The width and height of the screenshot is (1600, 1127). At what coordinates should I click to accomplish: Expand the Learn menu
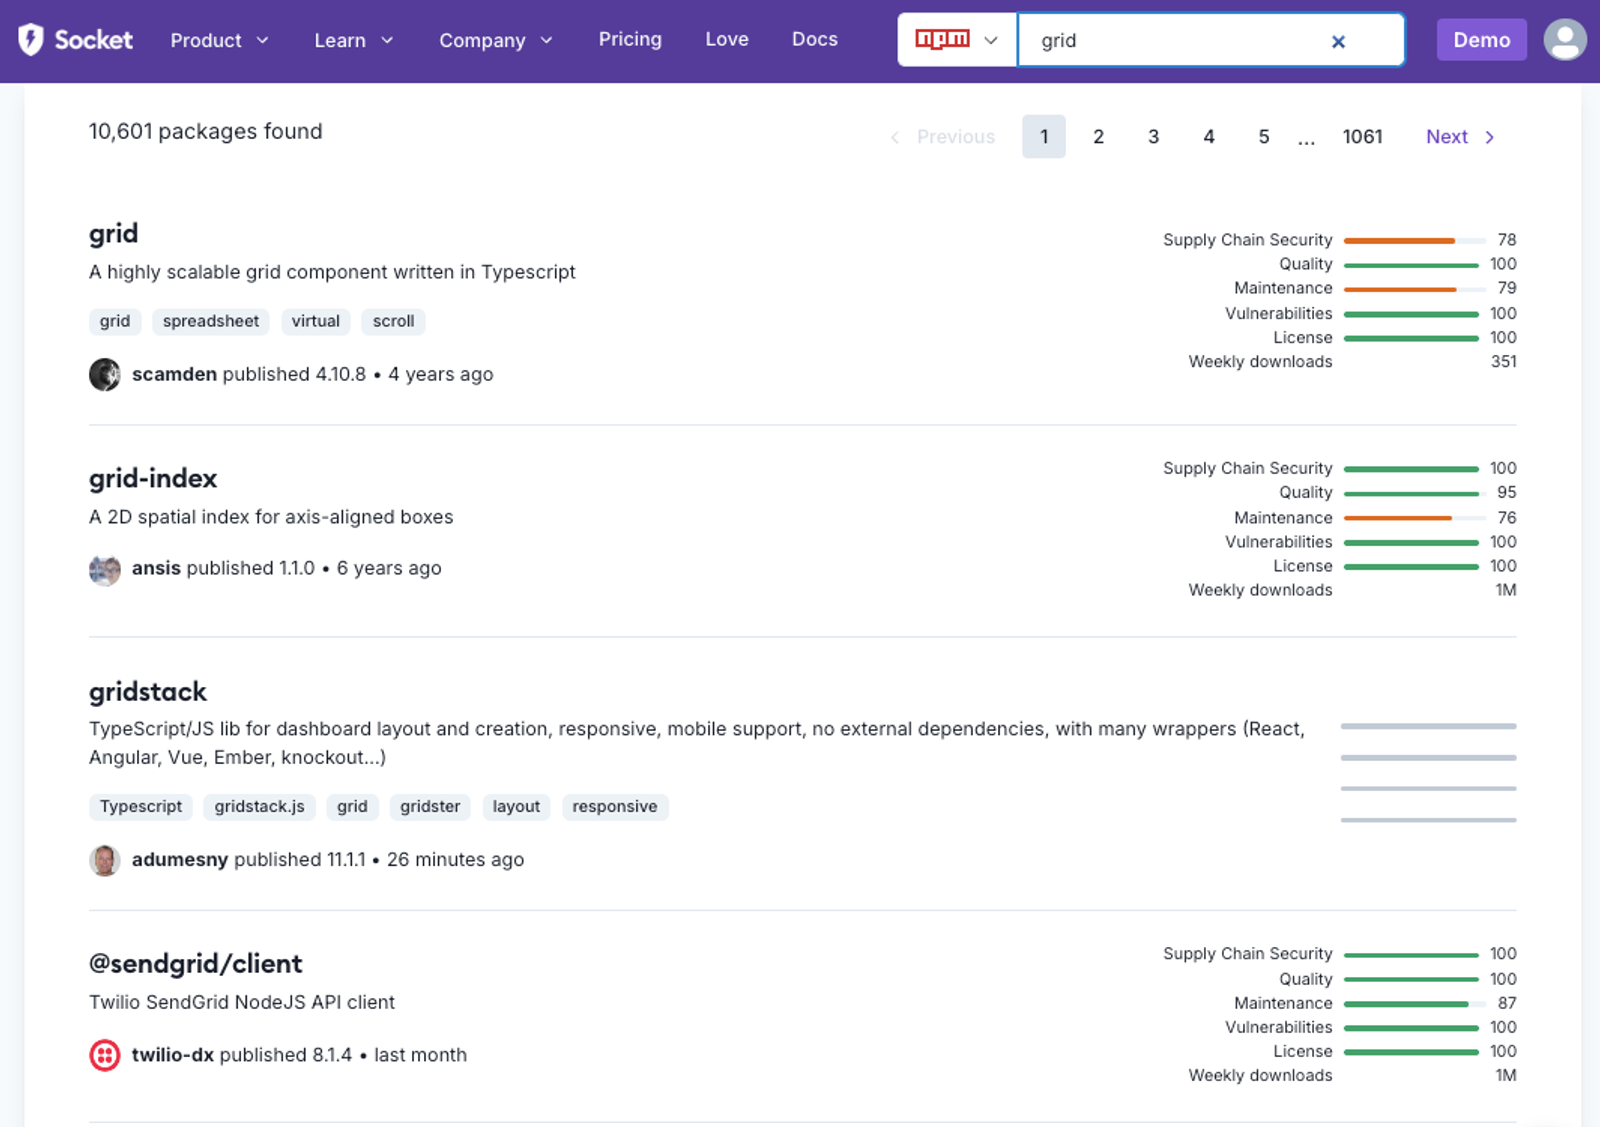354,40
